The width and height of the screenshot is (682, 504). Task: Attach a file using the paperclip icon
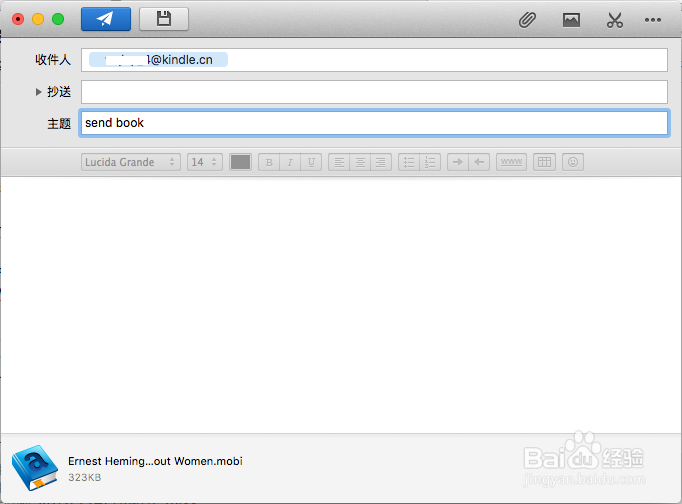[527, 20]
